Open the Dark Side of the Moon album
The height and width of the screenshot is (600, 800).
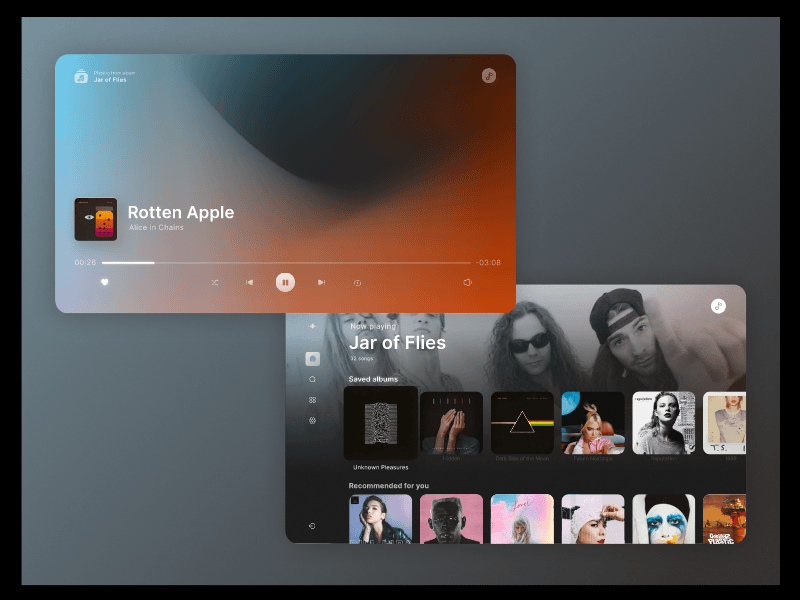(521, 422)
